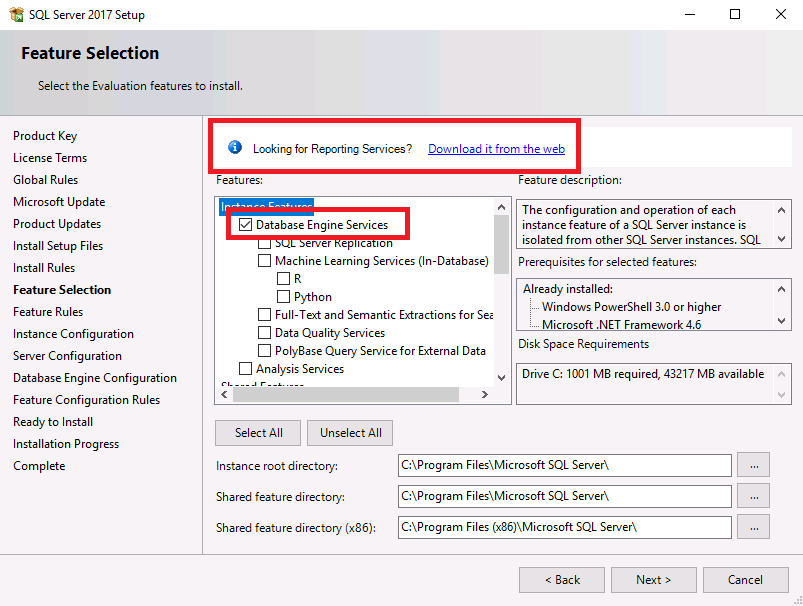Enable Full-Text and Semantic Extractions checkbox
The height and width of the screenshot is (606, 803).
[264, 315]
